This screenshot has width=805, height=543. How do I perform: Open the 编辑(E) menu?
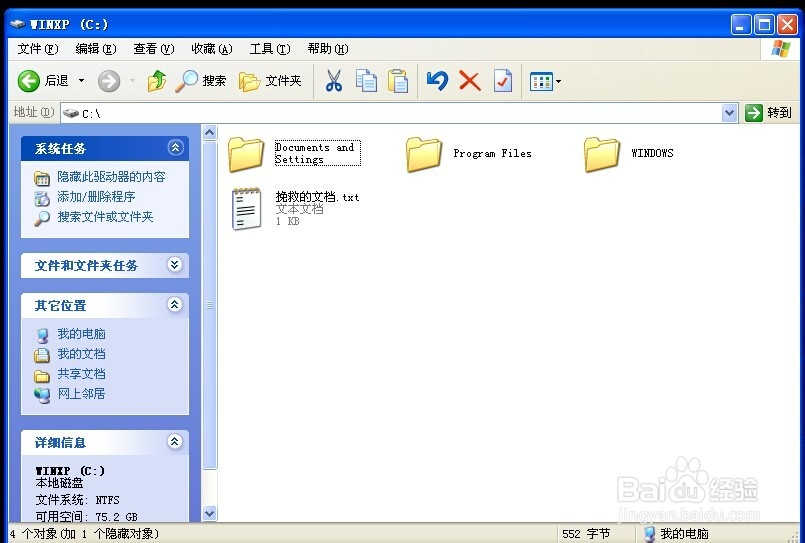click(95, 49)
